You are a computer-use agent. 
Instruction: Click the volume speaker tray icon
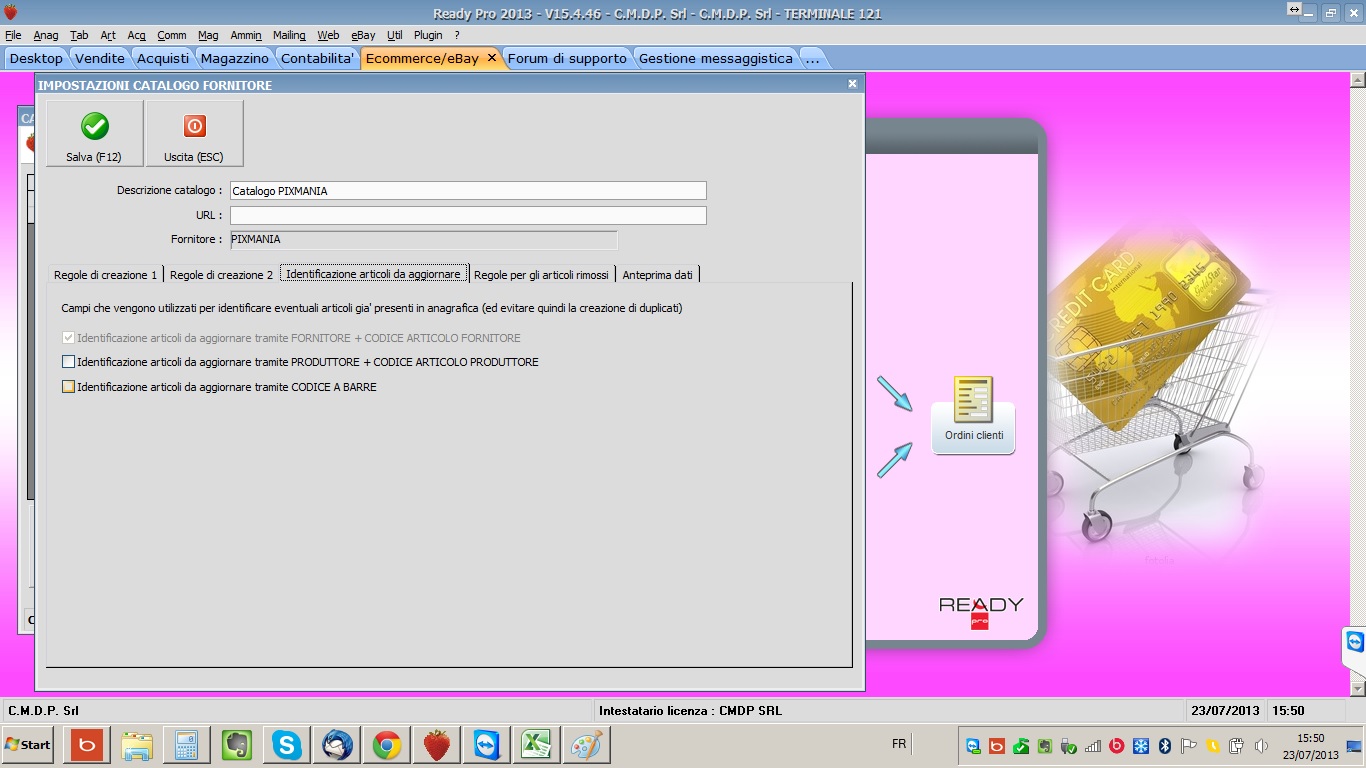tap(1261, 746)
